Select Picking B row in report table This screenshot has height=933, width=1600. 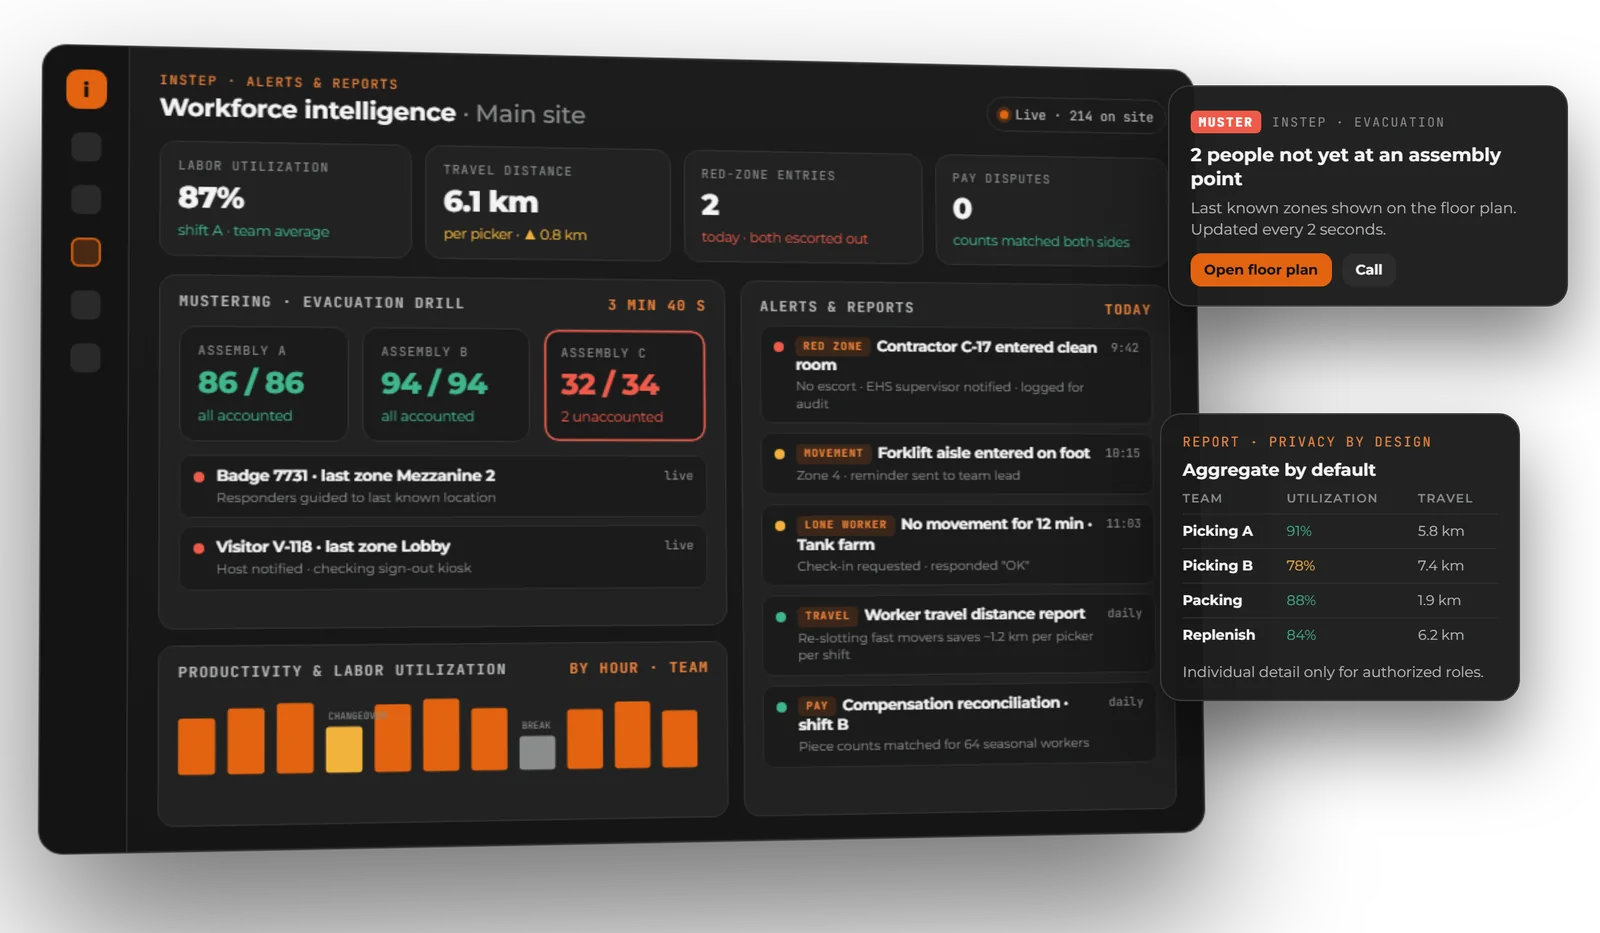click(1339, 566)
